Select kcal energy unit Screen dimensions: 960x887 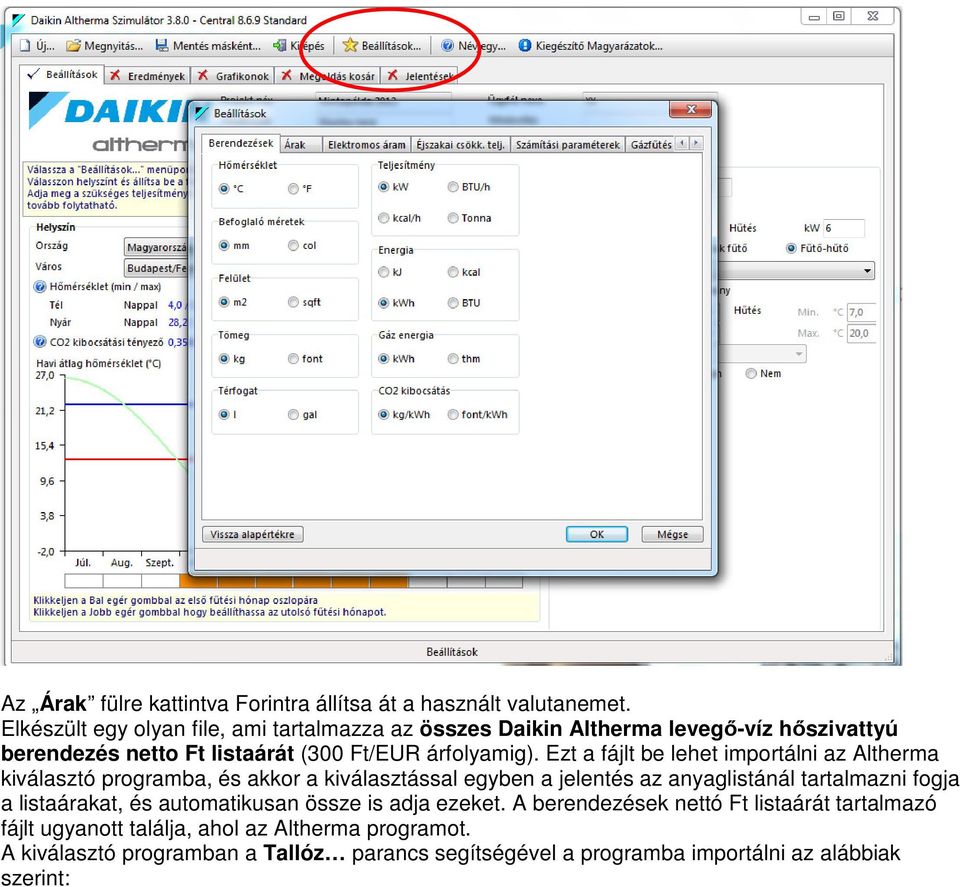(x=453, y=272)
